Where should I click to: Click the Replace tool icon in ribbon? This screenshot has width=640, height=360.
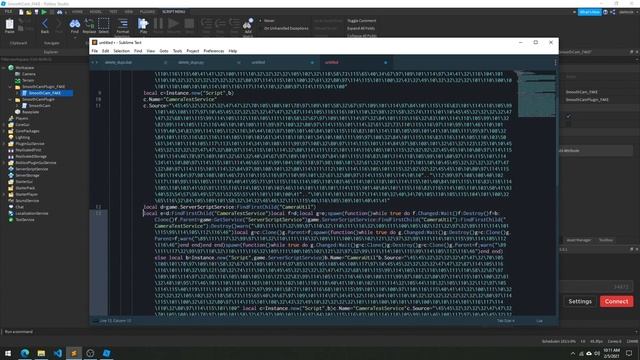pos(89,25)
